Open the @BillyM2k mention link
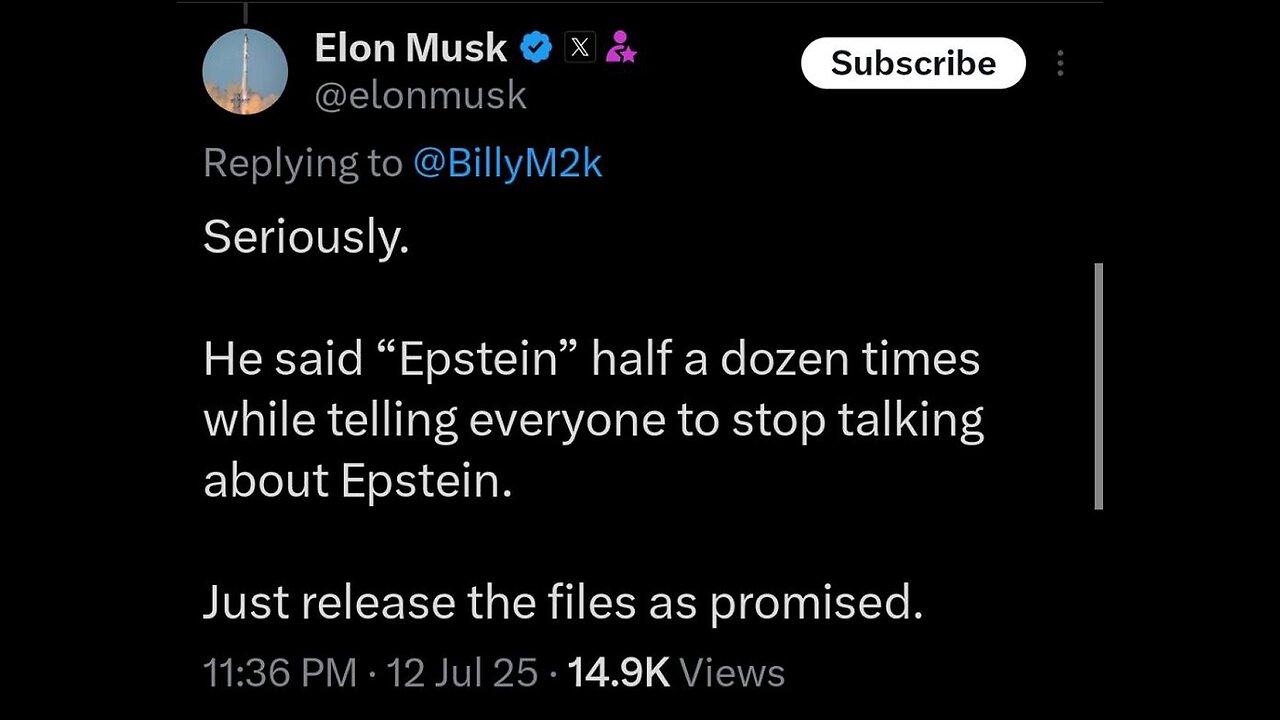The image size is (1280, 720). tap(508, 162)
